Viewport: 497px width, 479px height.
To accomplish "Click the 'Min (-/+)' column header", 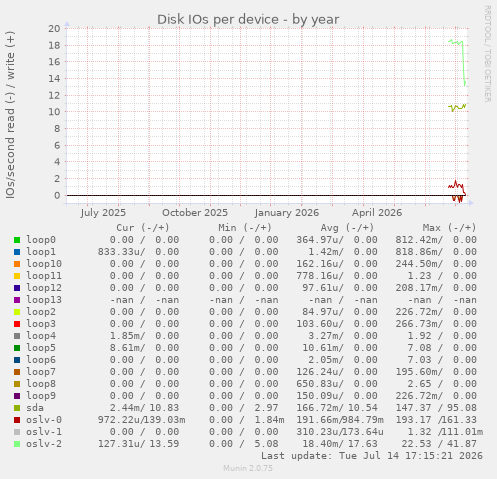I will [245, 228].
